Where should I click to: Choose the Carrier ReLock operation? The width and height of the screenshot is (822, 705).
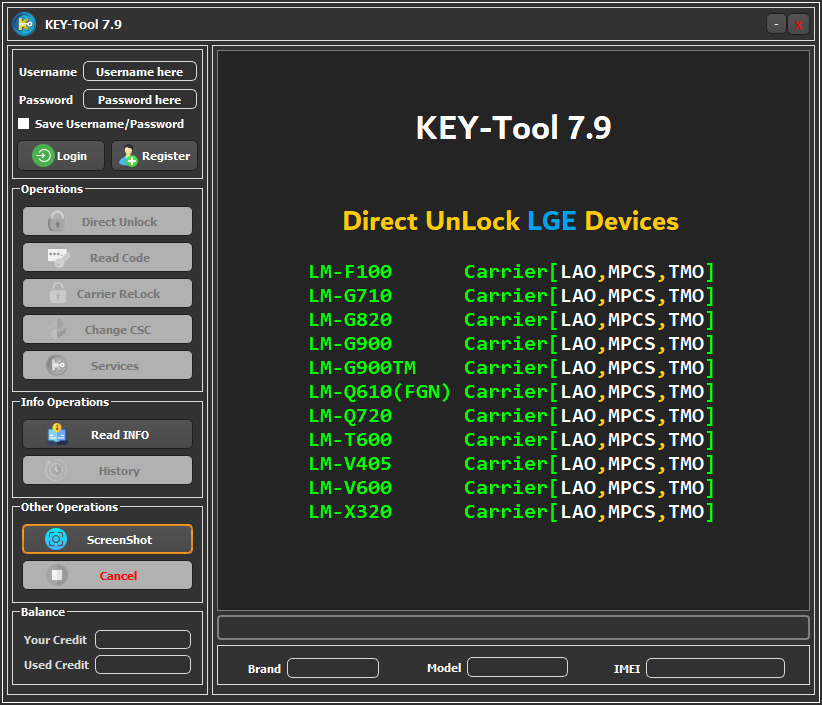pos(107,293)
